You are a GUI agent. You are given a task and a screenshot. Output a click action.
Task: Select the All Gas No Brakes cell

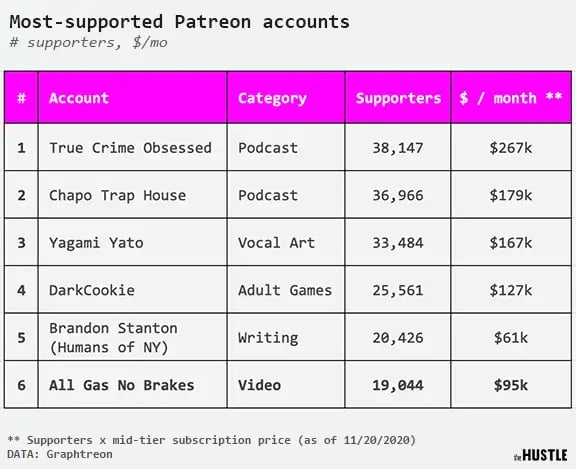click(x=133, y=385)
